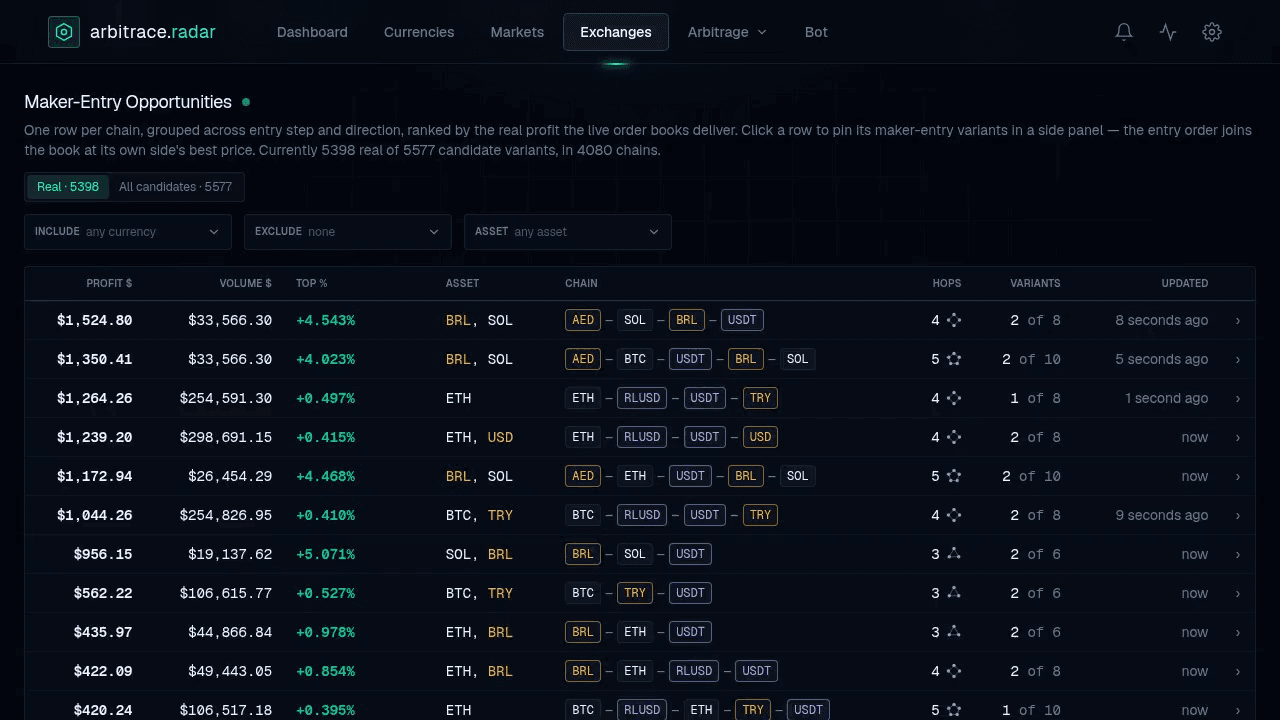
Task: Go to the Dashboard tab
Action: (312, 32)
